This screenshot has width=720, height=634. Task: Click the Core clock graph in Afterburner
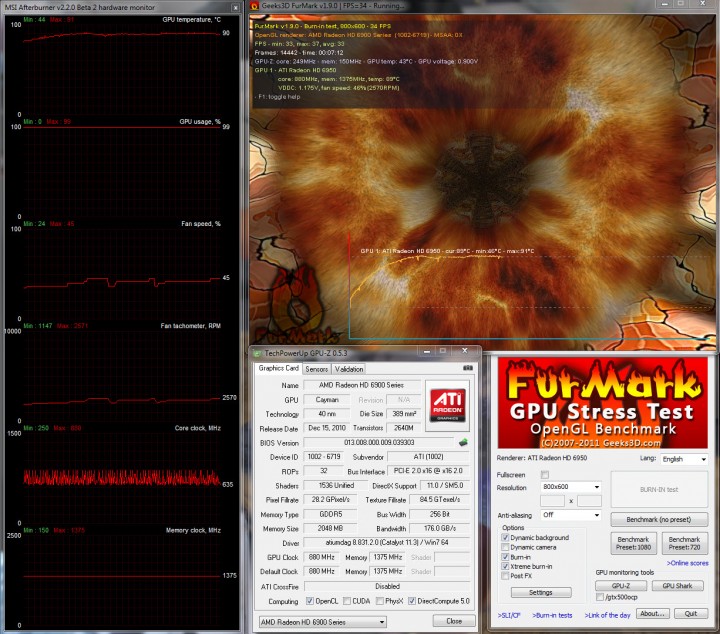pos(122,477)
